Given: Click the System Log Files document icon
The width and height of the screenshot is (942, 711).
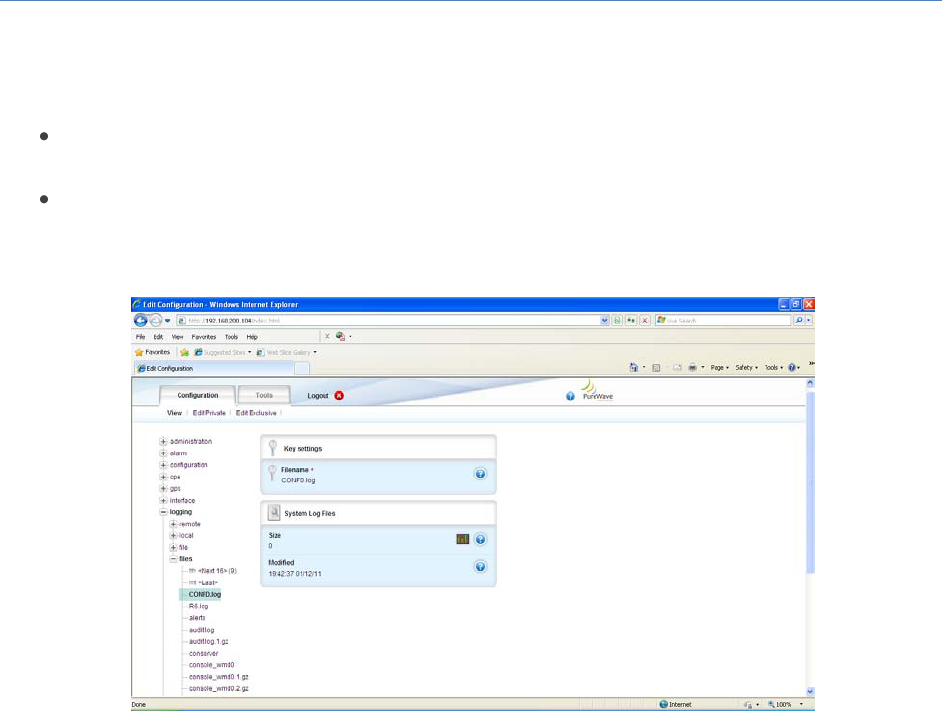Looking at the screenshot, I should pos(274,513).
